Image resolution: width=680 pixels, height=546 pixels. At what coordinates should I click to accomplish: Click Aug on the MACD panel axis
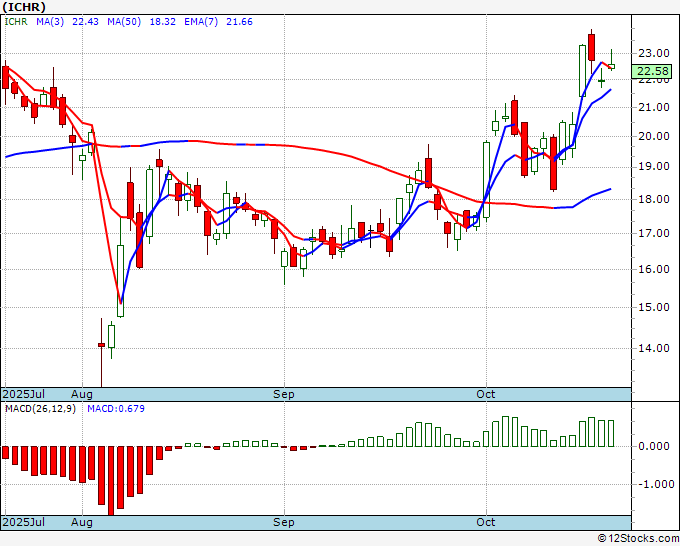[82, 523]
